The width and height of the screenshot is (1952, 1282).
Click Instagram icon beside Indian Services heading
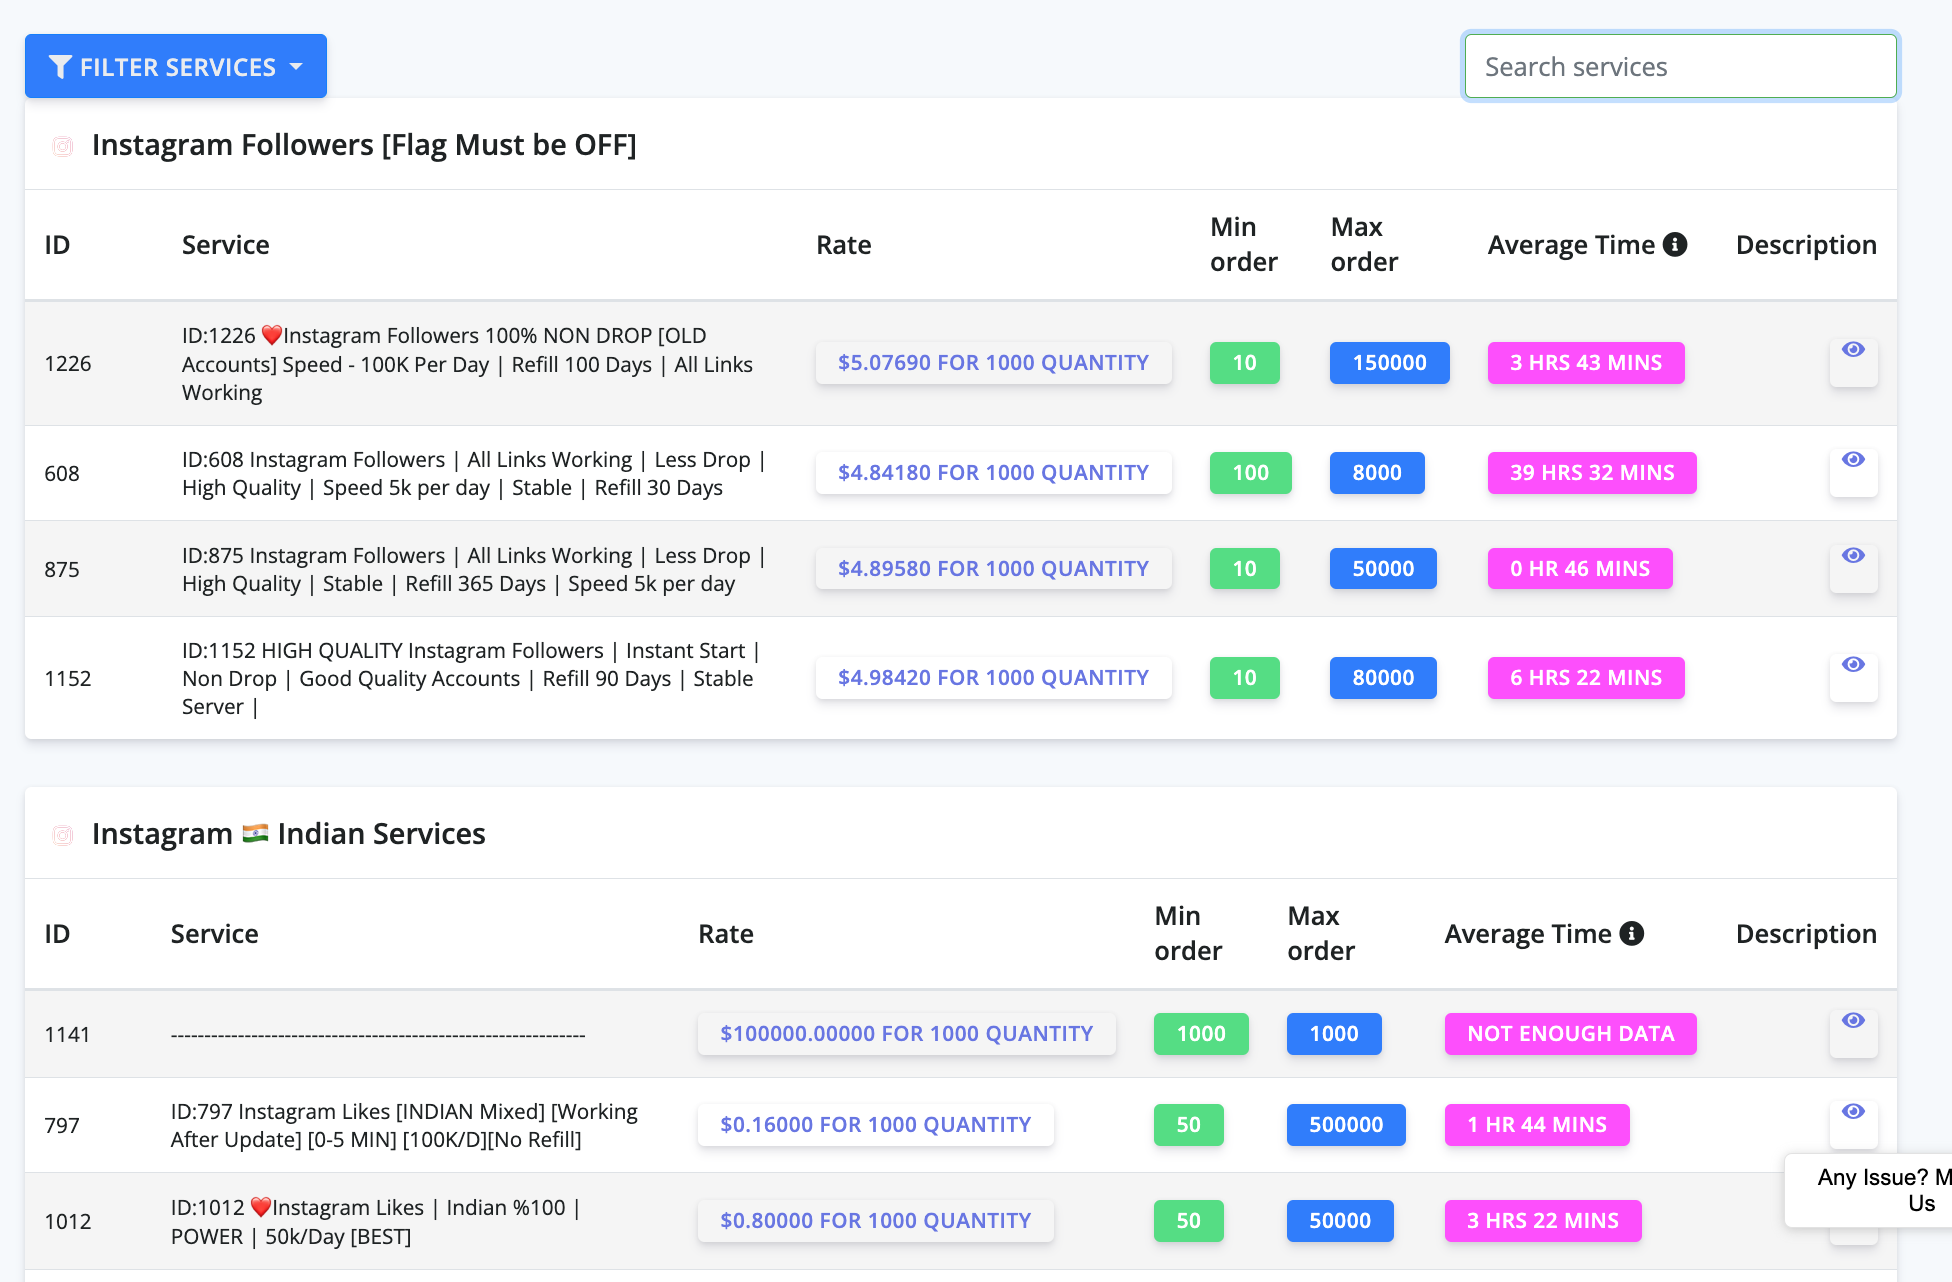(63, 835)
